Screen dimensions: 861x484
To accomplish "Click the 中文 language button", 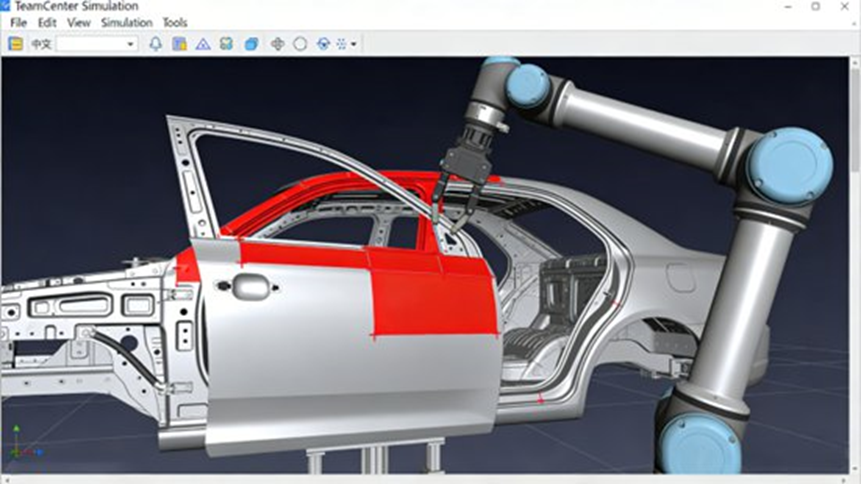I will 41,44.
